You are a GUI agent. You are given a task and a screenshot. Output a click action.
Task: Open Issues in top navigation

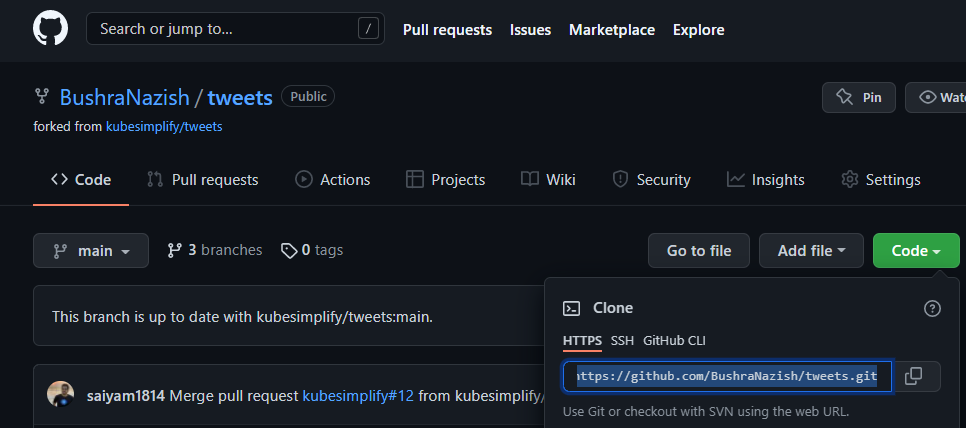pyautogui.click(x=530, y=30)
